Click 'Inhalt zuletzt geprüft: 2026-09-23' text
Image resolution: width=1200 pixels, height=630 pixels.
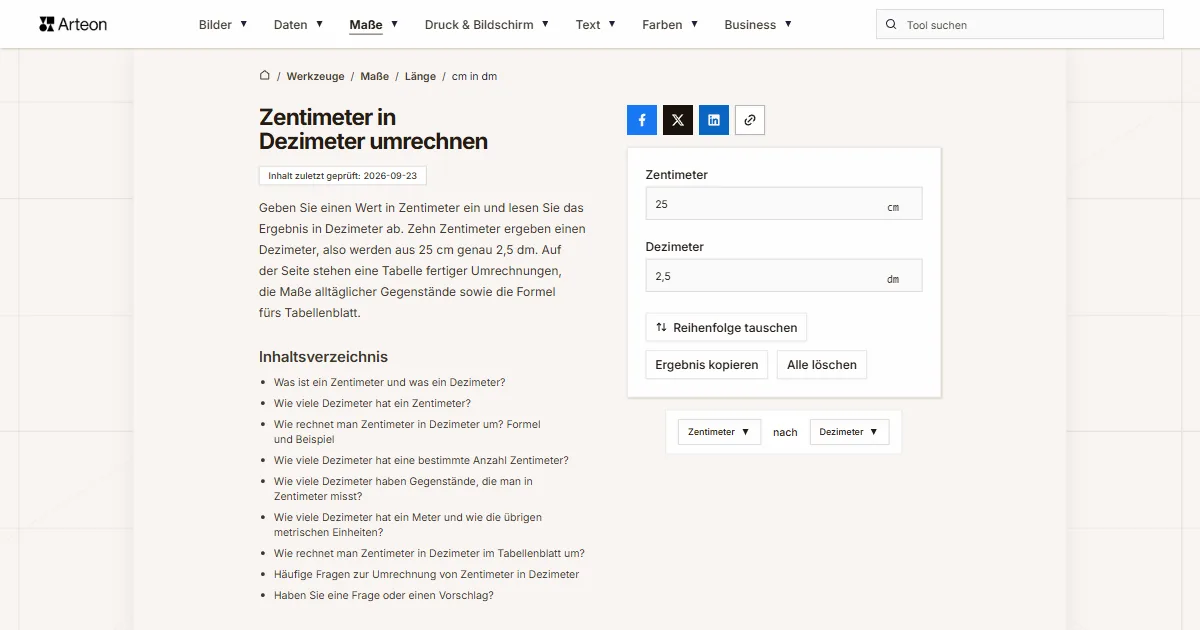pyautogui.click(x=343, y=176)
